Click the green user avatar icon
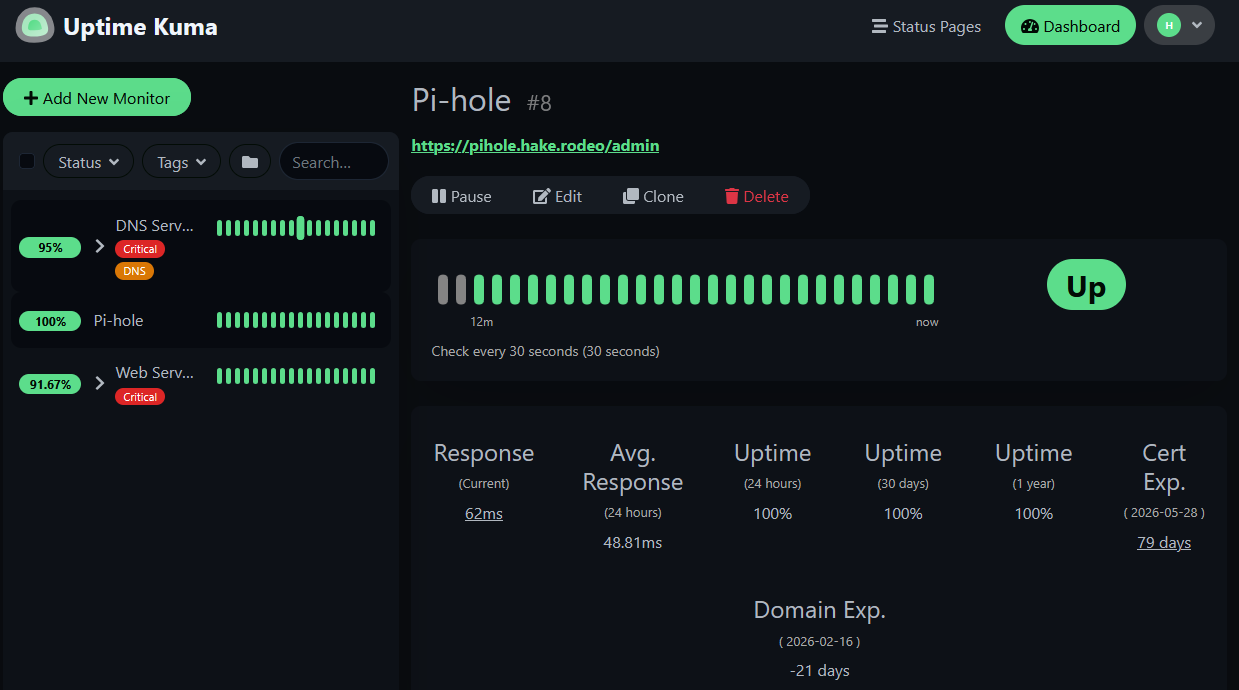 pos(1168,24)
